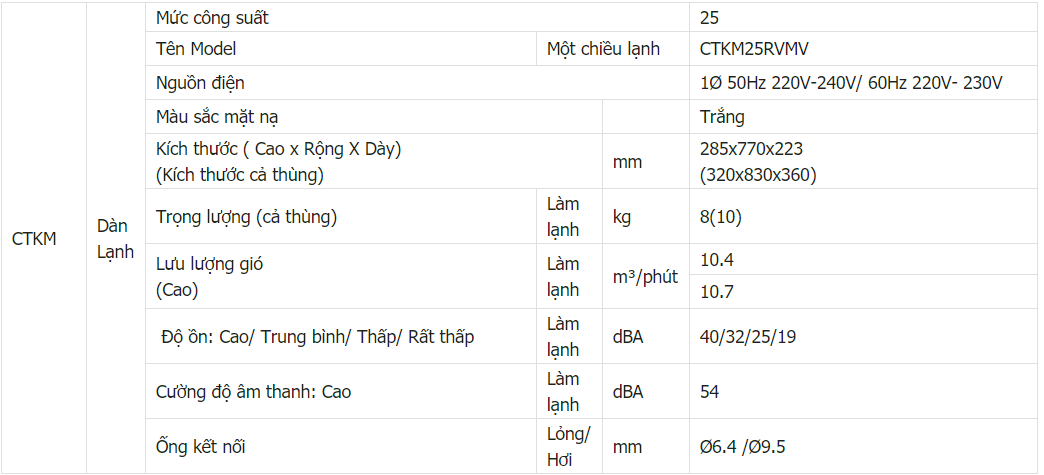Click the Lỏng/Hơi cell
Screen dimensions: 1044x475
(569, 447)
